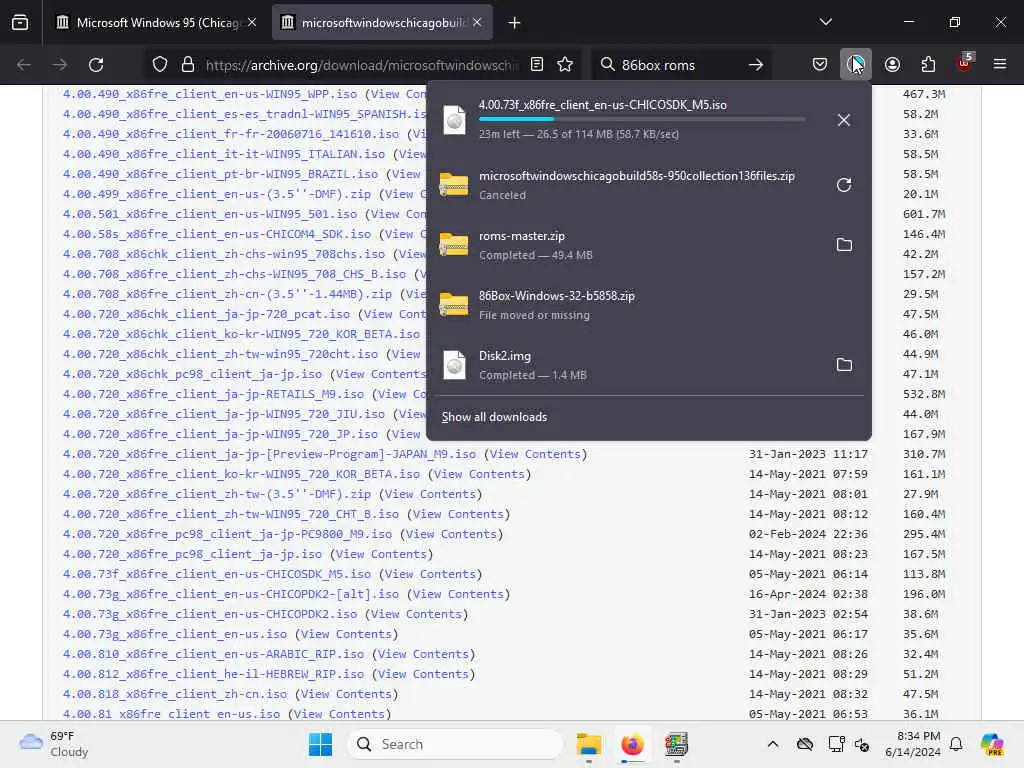
Task: Open the network status tray icon
Action: tap(835, 744)
